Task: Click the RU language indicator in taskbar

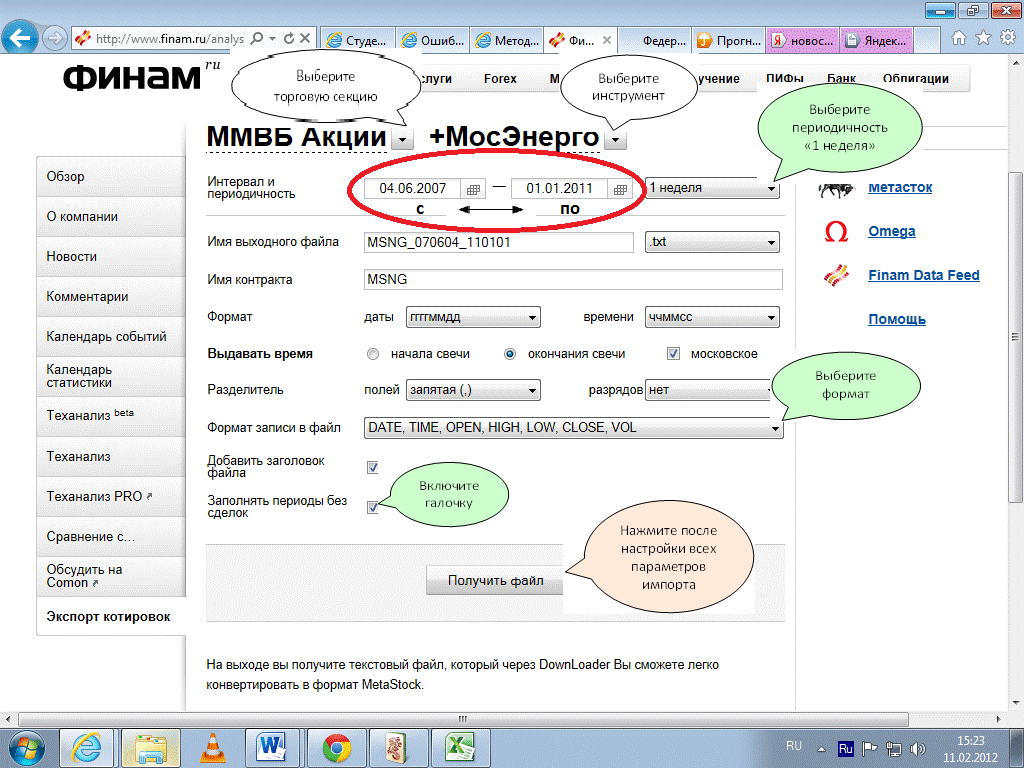Action: (x=793, y=746)
